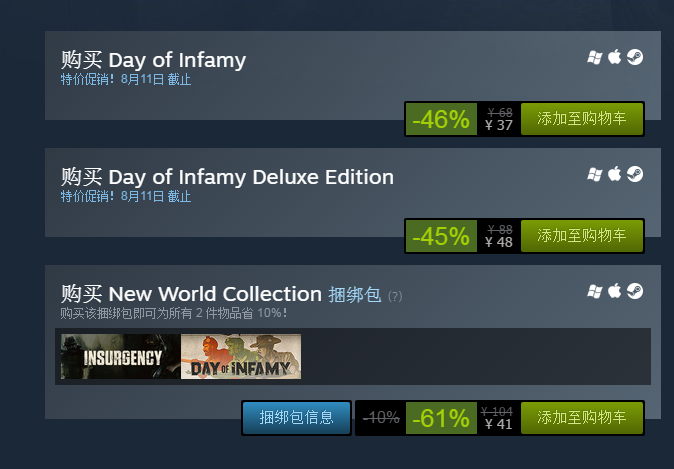The width and height of the screenshot is (674, 469).
Task: Add New World Collection bundle to cart
Action: click(x=582, y=417)
